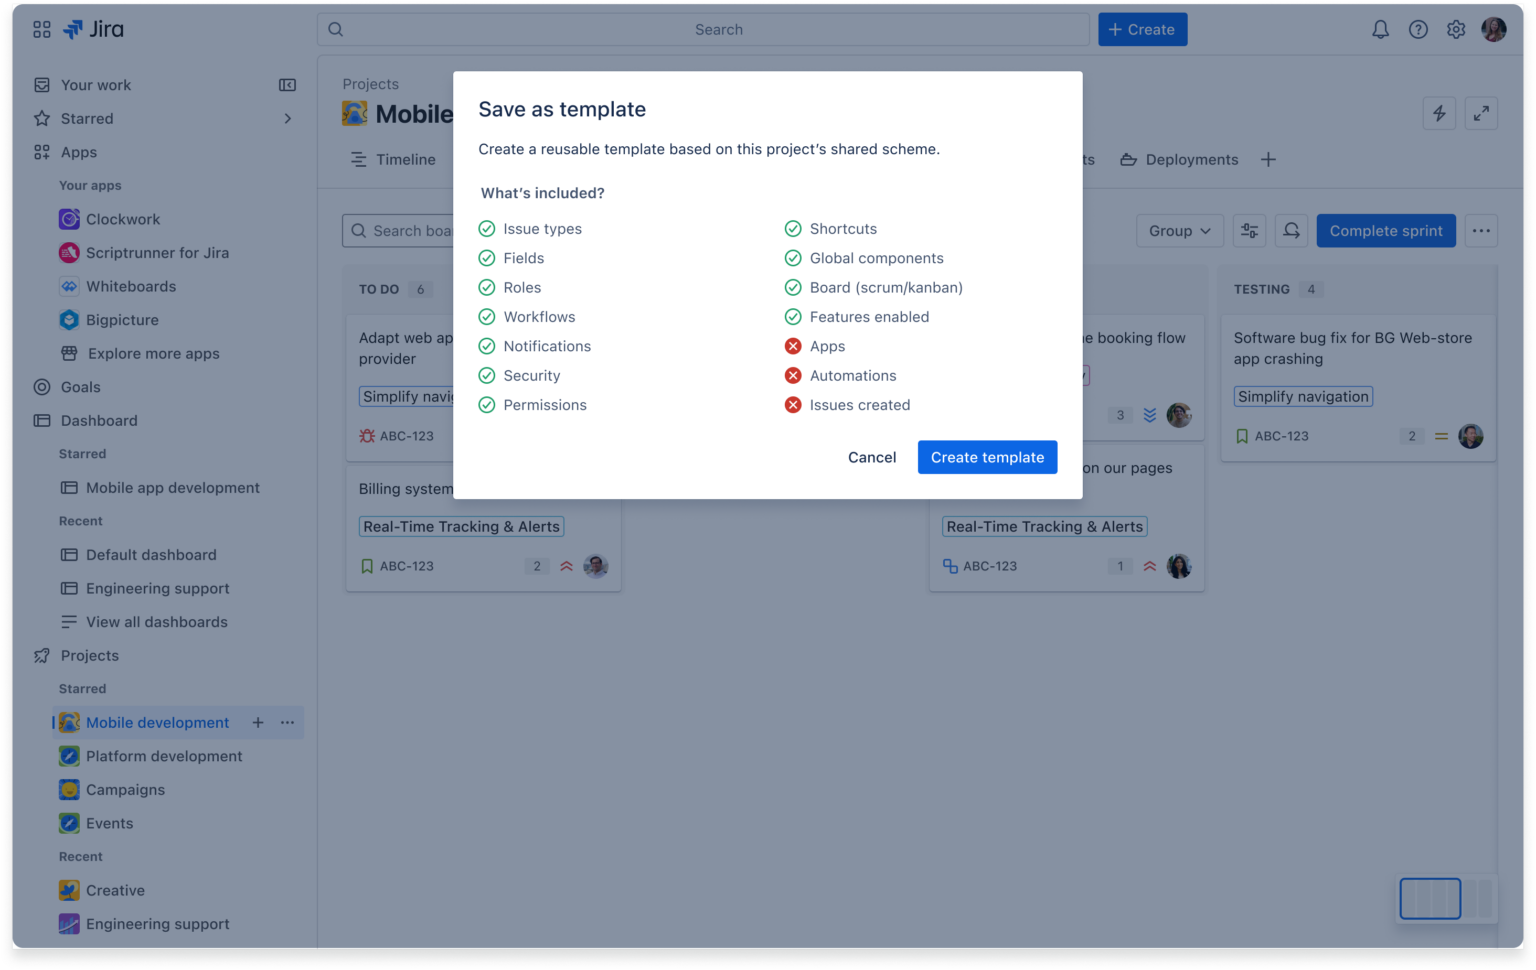The height and width of the screenshot is (970, 1536).
Task: Open Jira settings gear
Action: click(1456, 29)
